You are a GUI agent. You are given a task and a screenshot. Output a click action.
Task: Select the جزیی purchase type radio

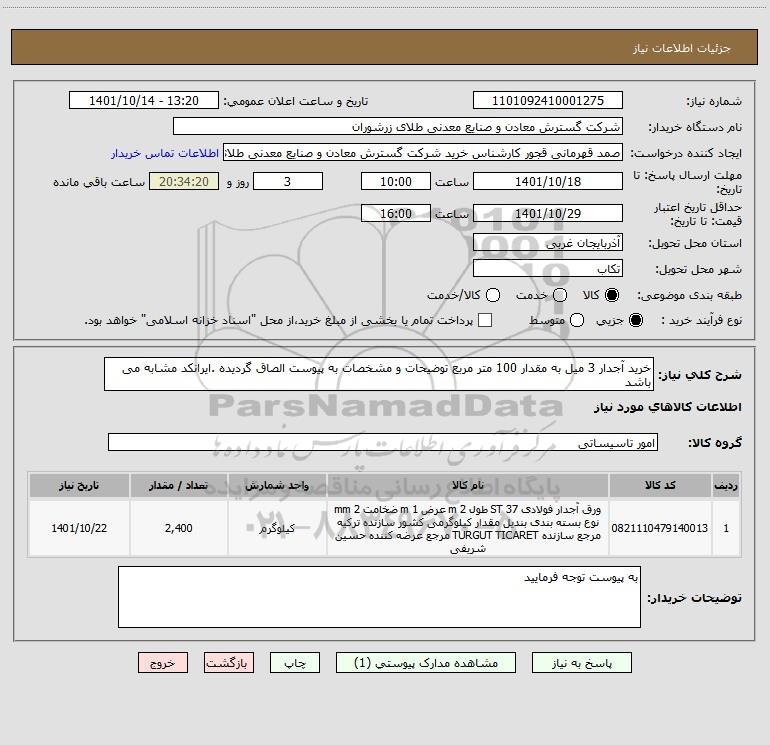click(636, 320)
